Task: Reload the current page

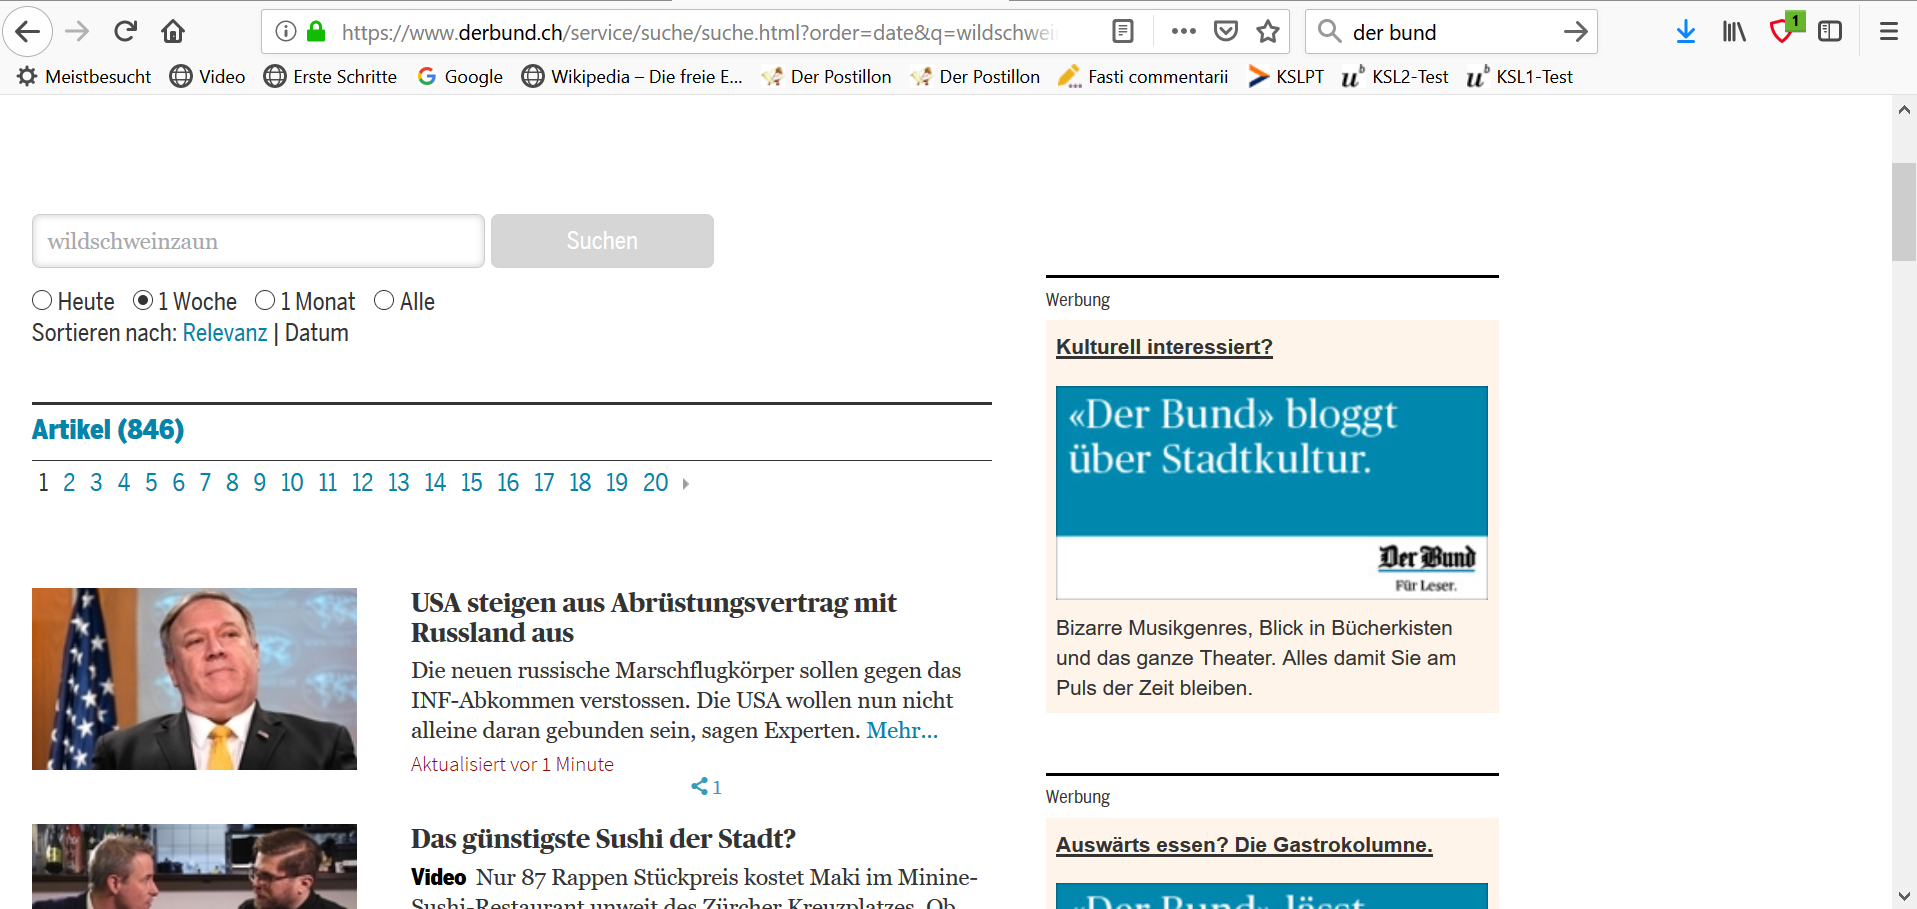Action: coord(125,32)
